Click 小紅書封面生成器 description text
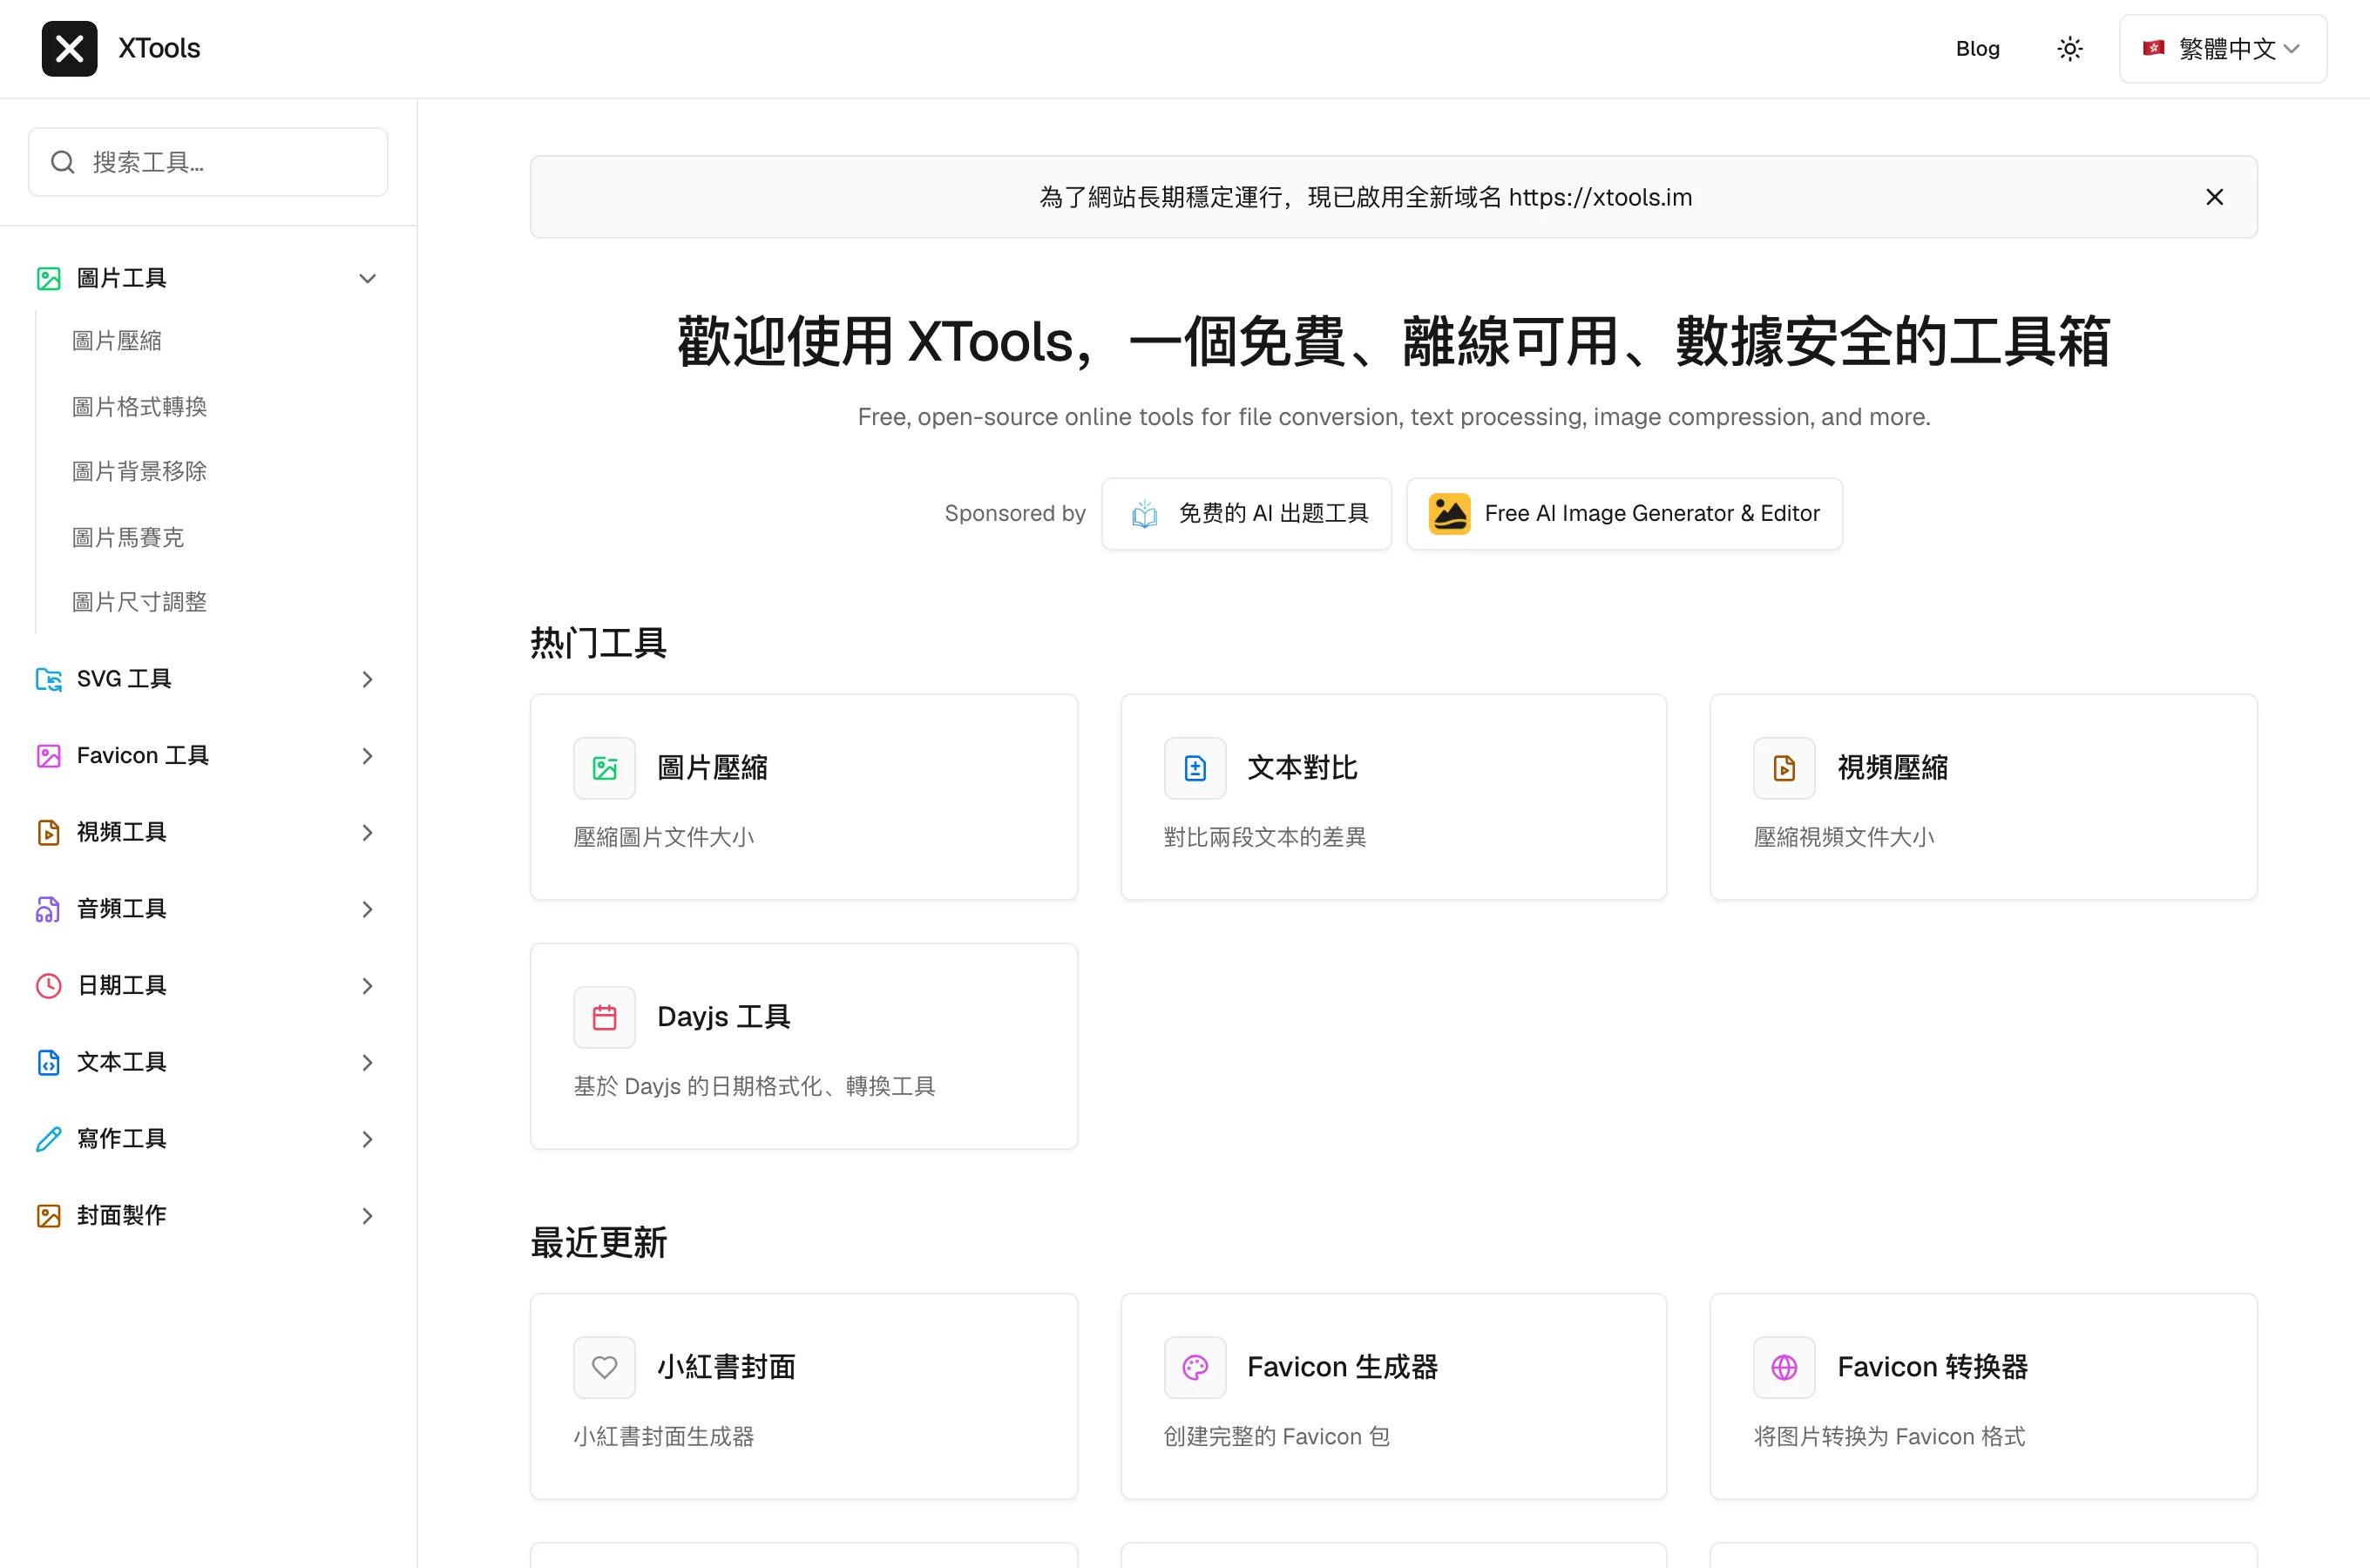This screenshot has height=1568, width=2370. [x=663, y=1436]
